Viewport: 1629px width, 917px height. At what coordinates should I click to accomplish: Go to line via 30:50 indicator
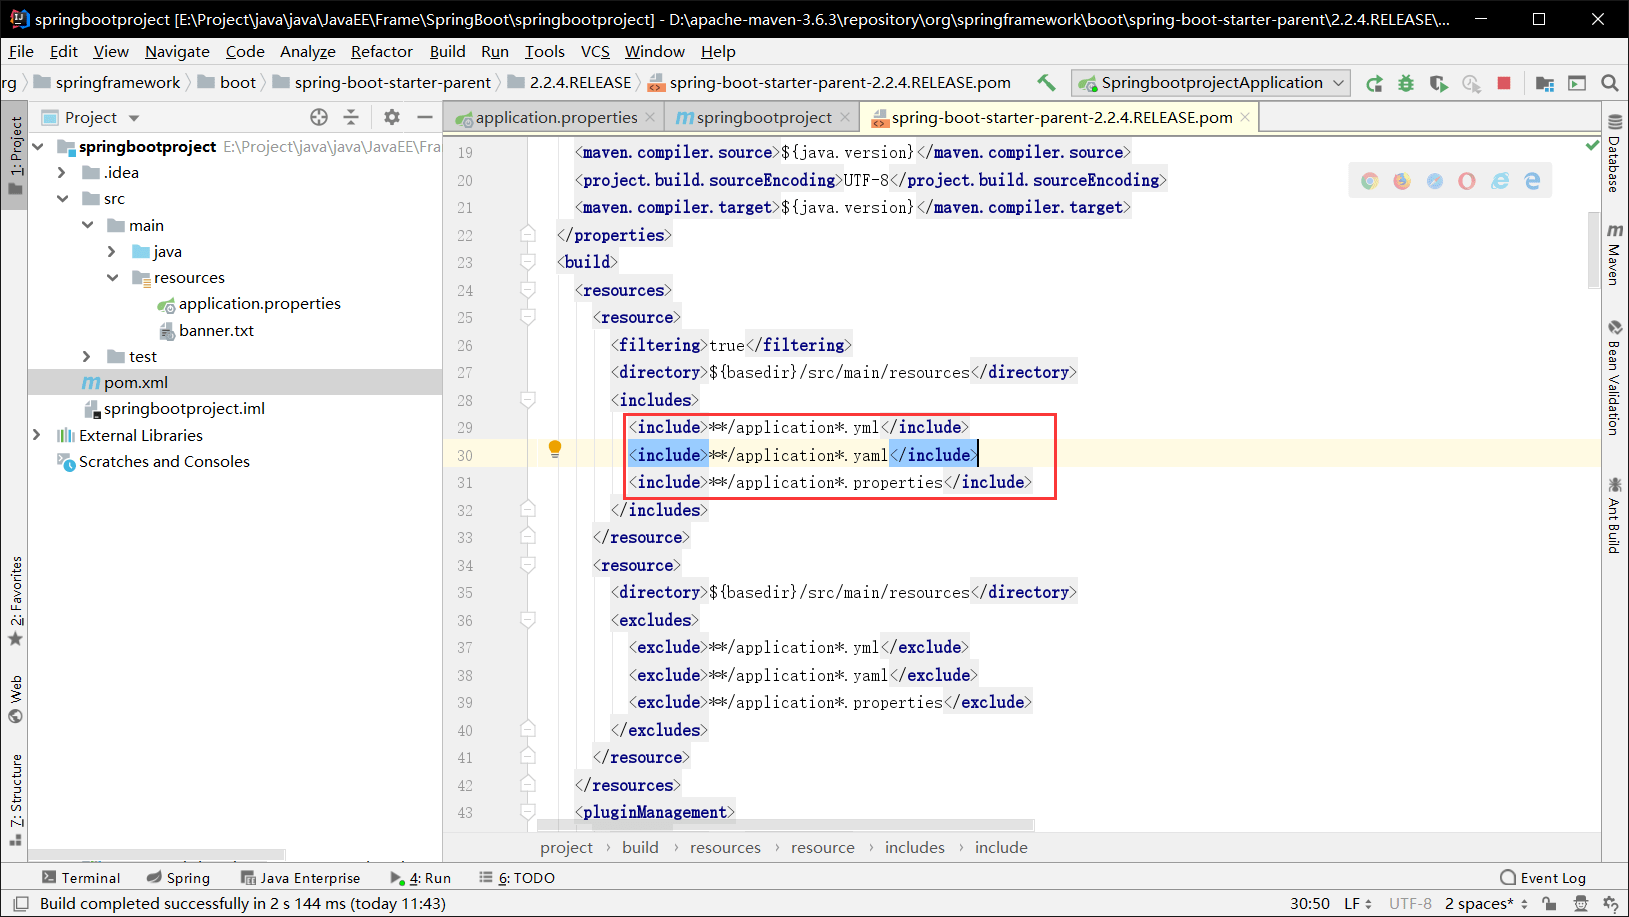[1310, 904]
